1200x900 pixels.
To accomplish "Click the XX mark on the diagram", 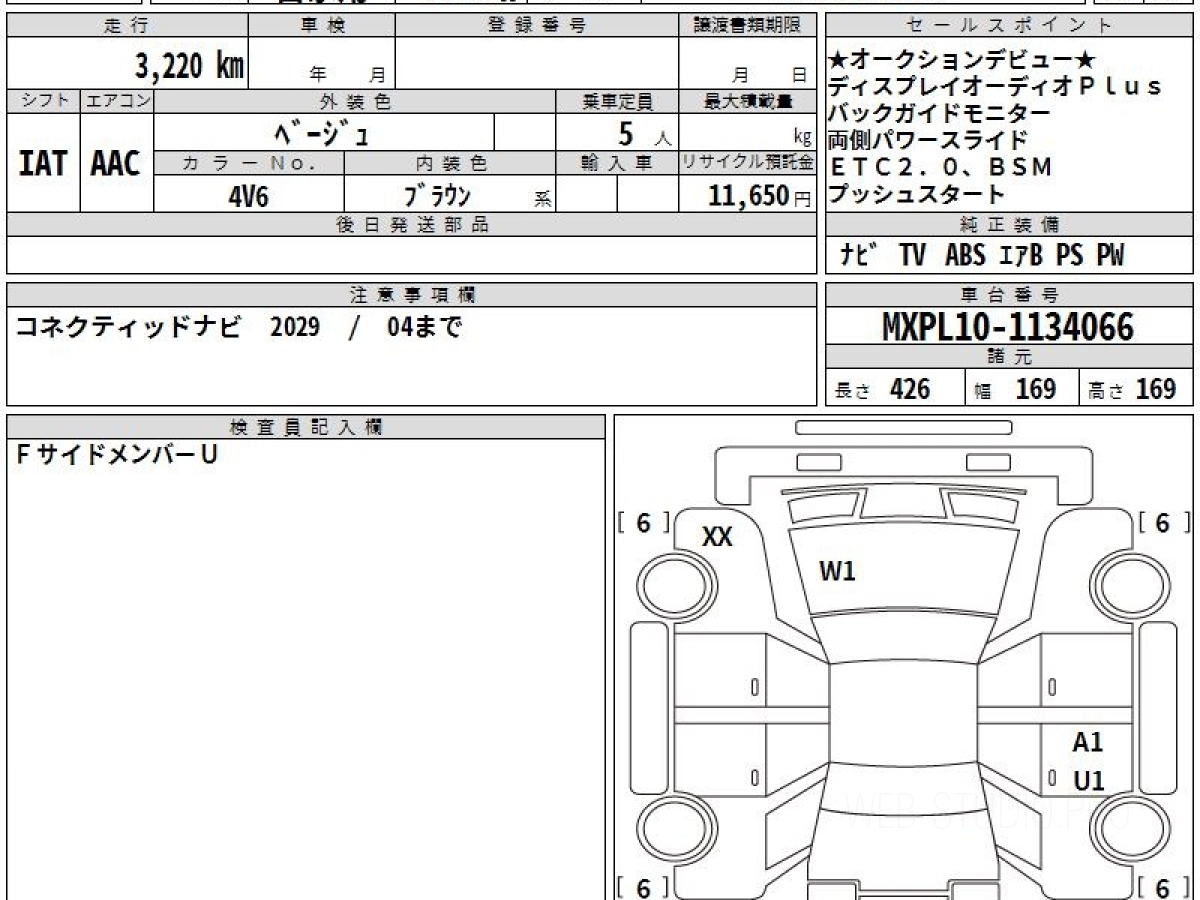I will [717, 537].
